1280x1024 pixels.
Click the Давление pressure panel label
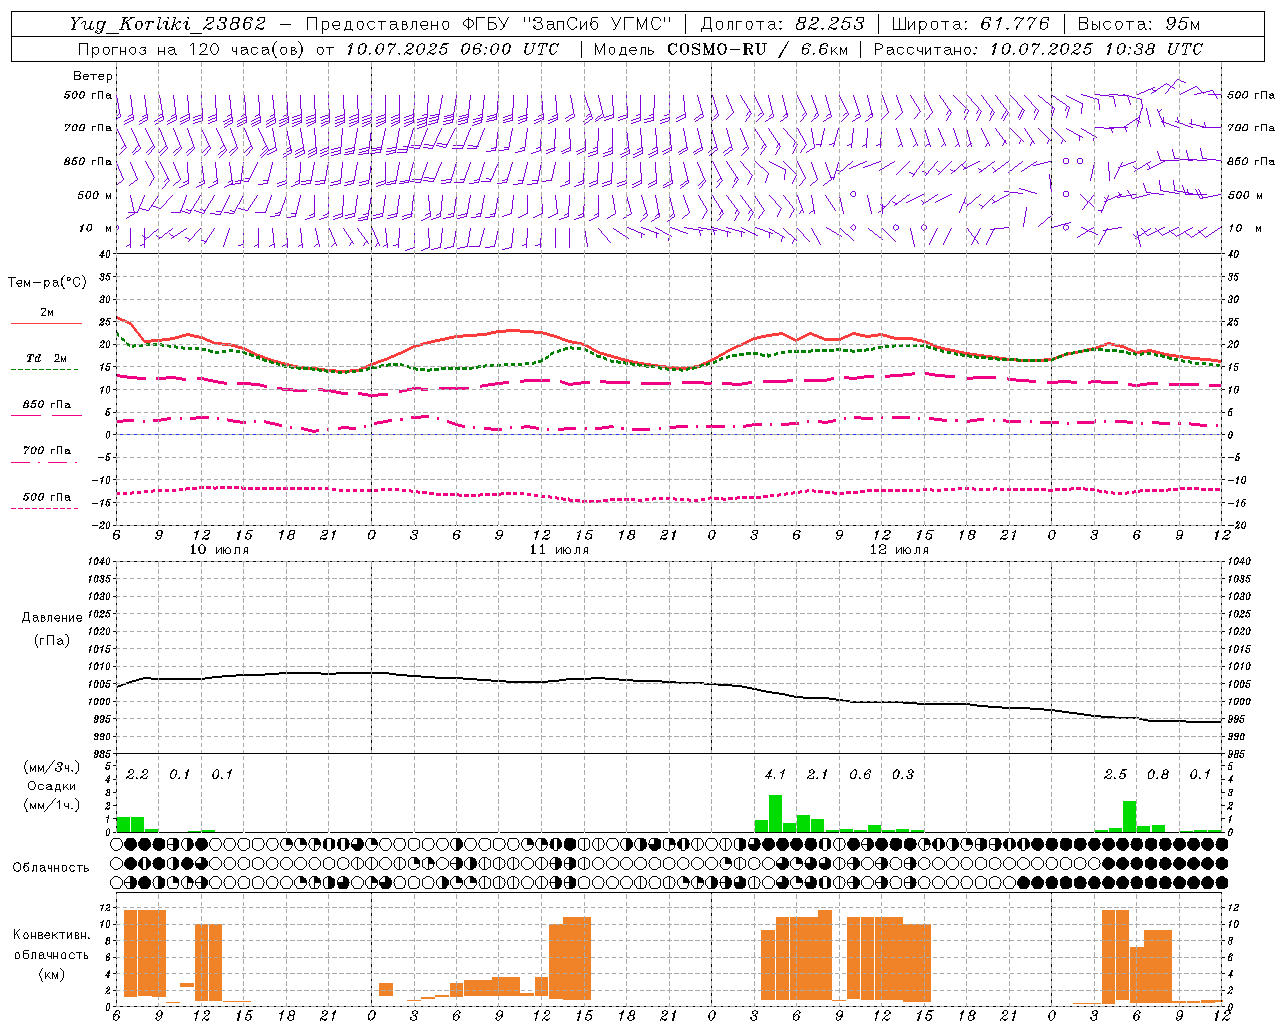[x=52, y=618]
